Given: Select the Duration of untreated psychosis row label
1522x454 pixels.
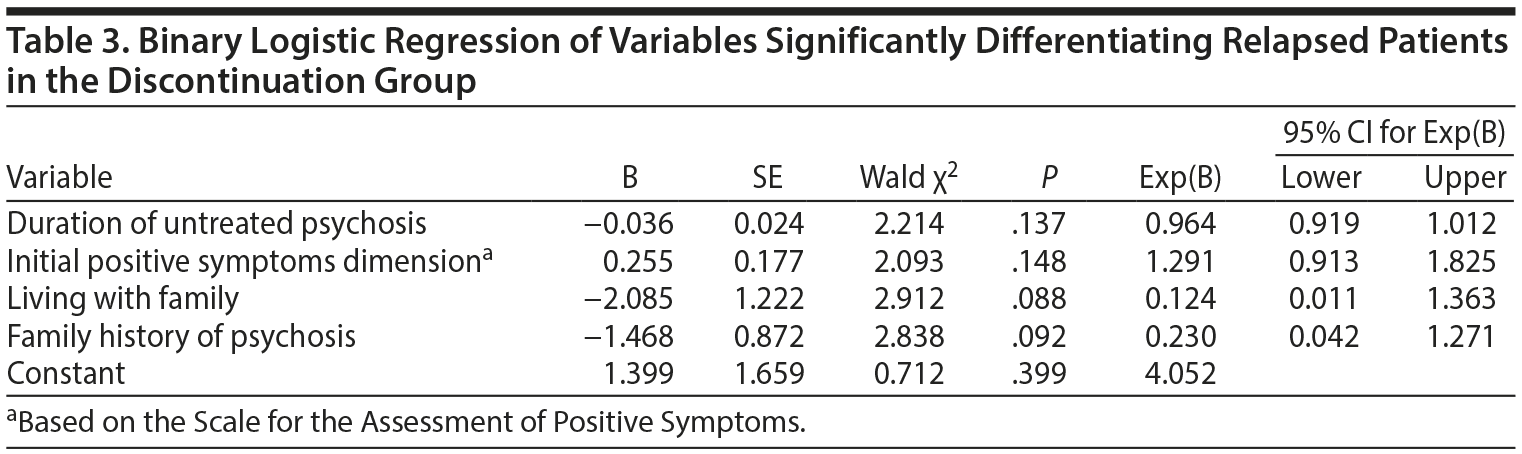Looking at the screenshot, I should point(217,222).
